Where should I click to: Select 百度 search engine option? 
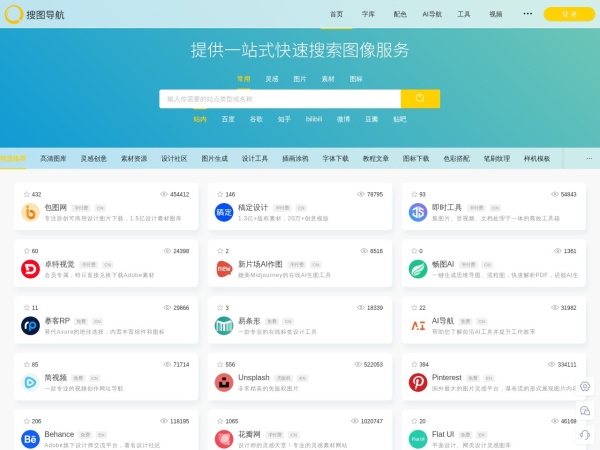coord(228,119)
